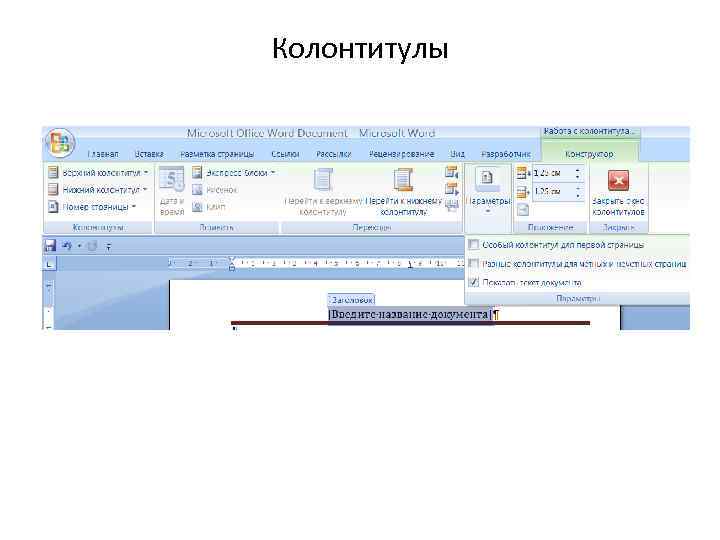
Task: Click the Колонтитулы group label
Action: coord(98,227)
